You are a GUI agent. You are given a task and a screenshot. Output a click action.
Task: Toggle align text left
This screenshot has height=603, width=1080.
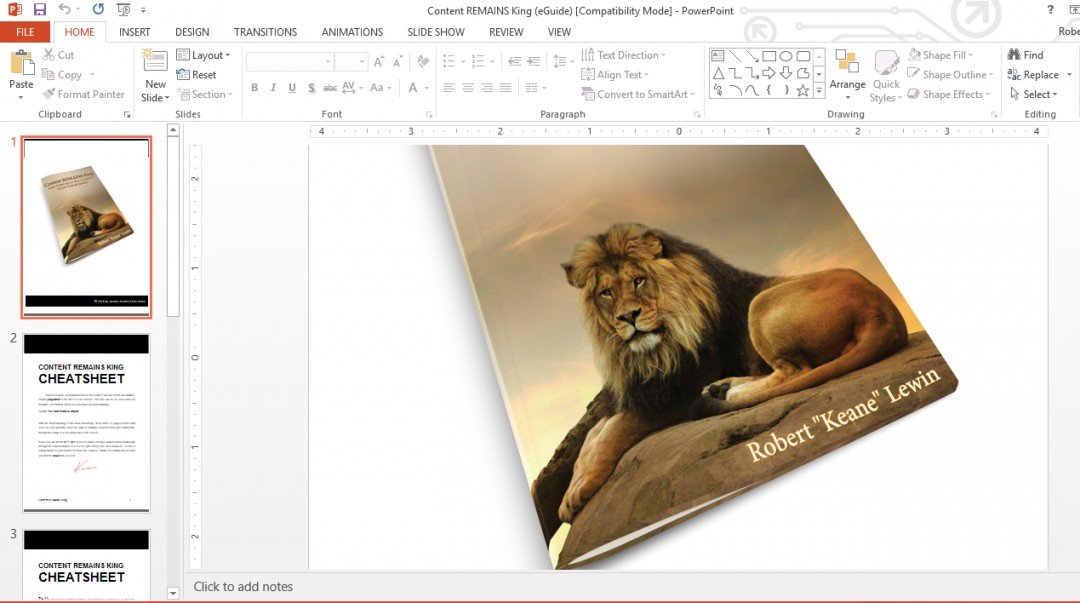click(449, 88)
